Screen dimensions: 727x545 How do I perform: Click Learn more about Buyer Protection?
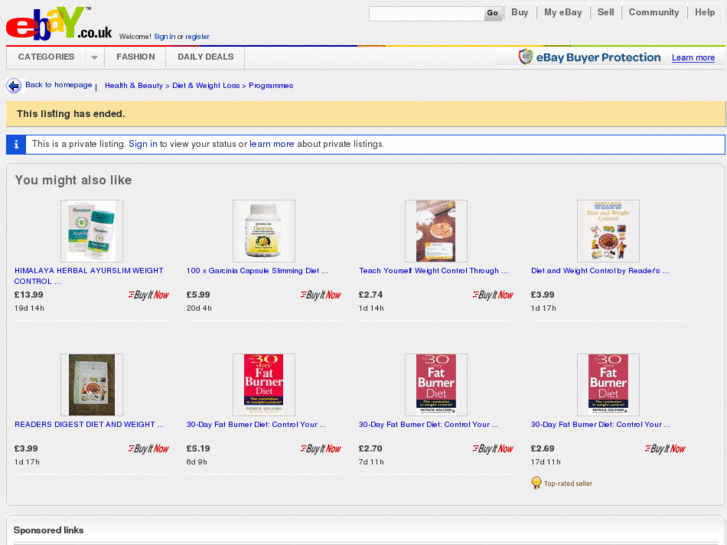click(x=693, y=58)
